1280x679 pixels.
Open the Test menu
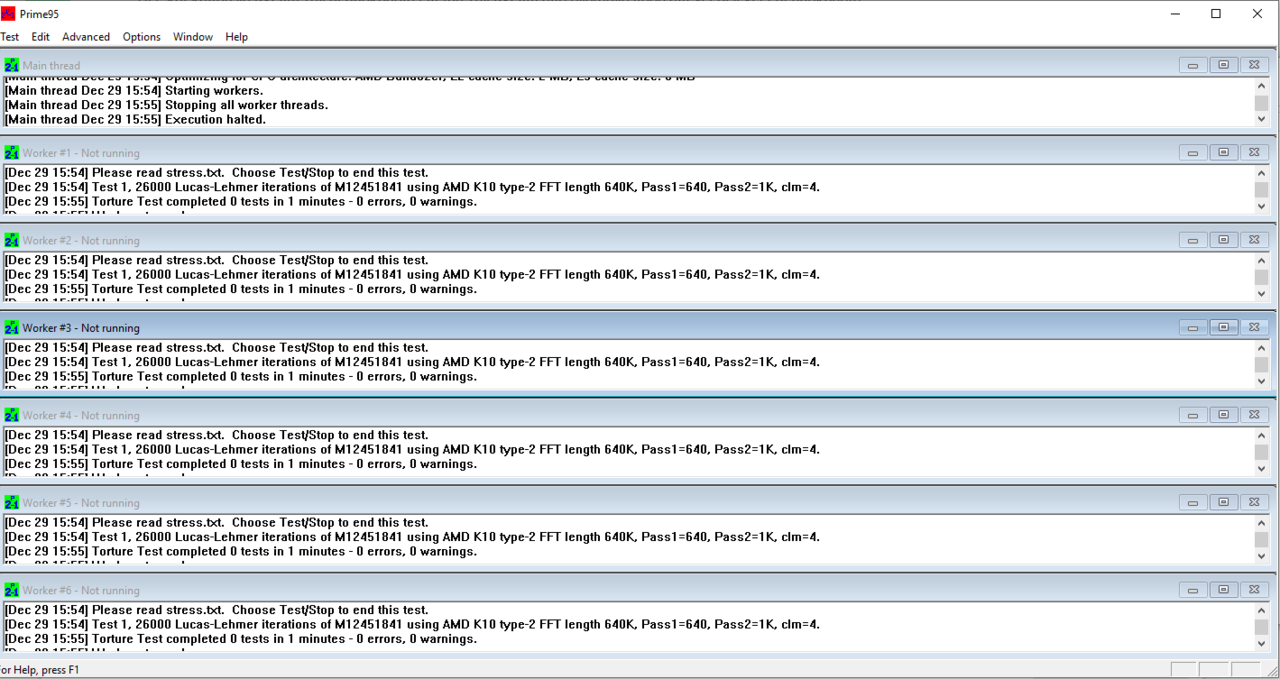click(9, 37)
